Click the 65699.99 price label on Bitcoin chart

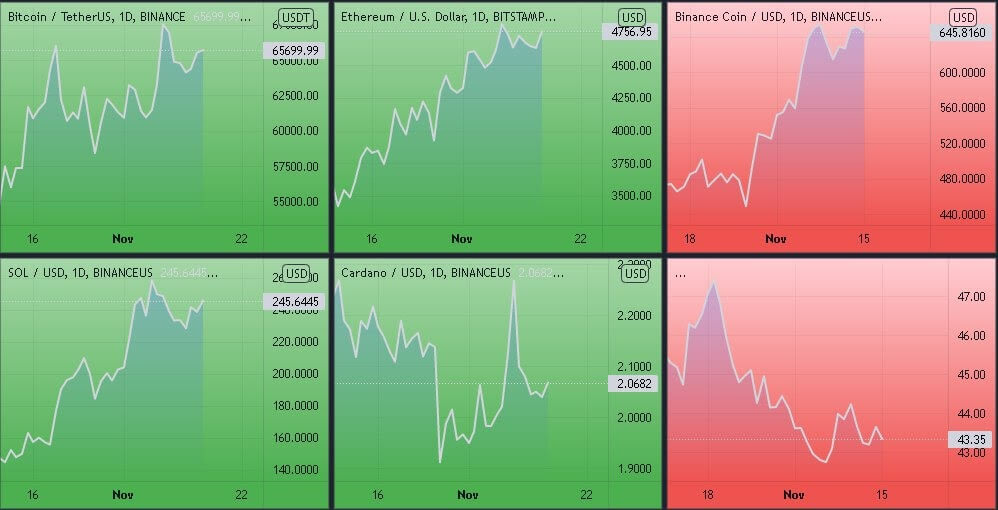[x=294, y=50]
